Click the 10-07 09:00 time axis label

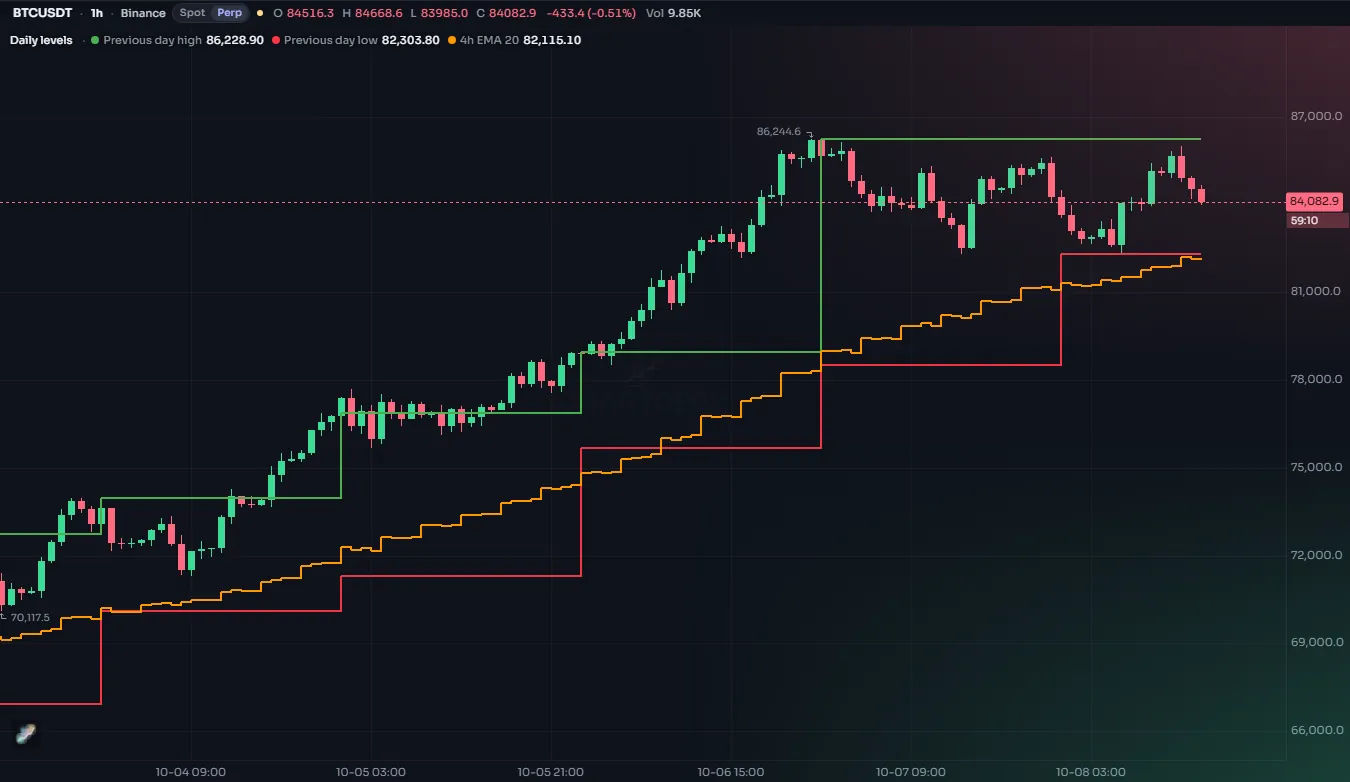point(910,772)
